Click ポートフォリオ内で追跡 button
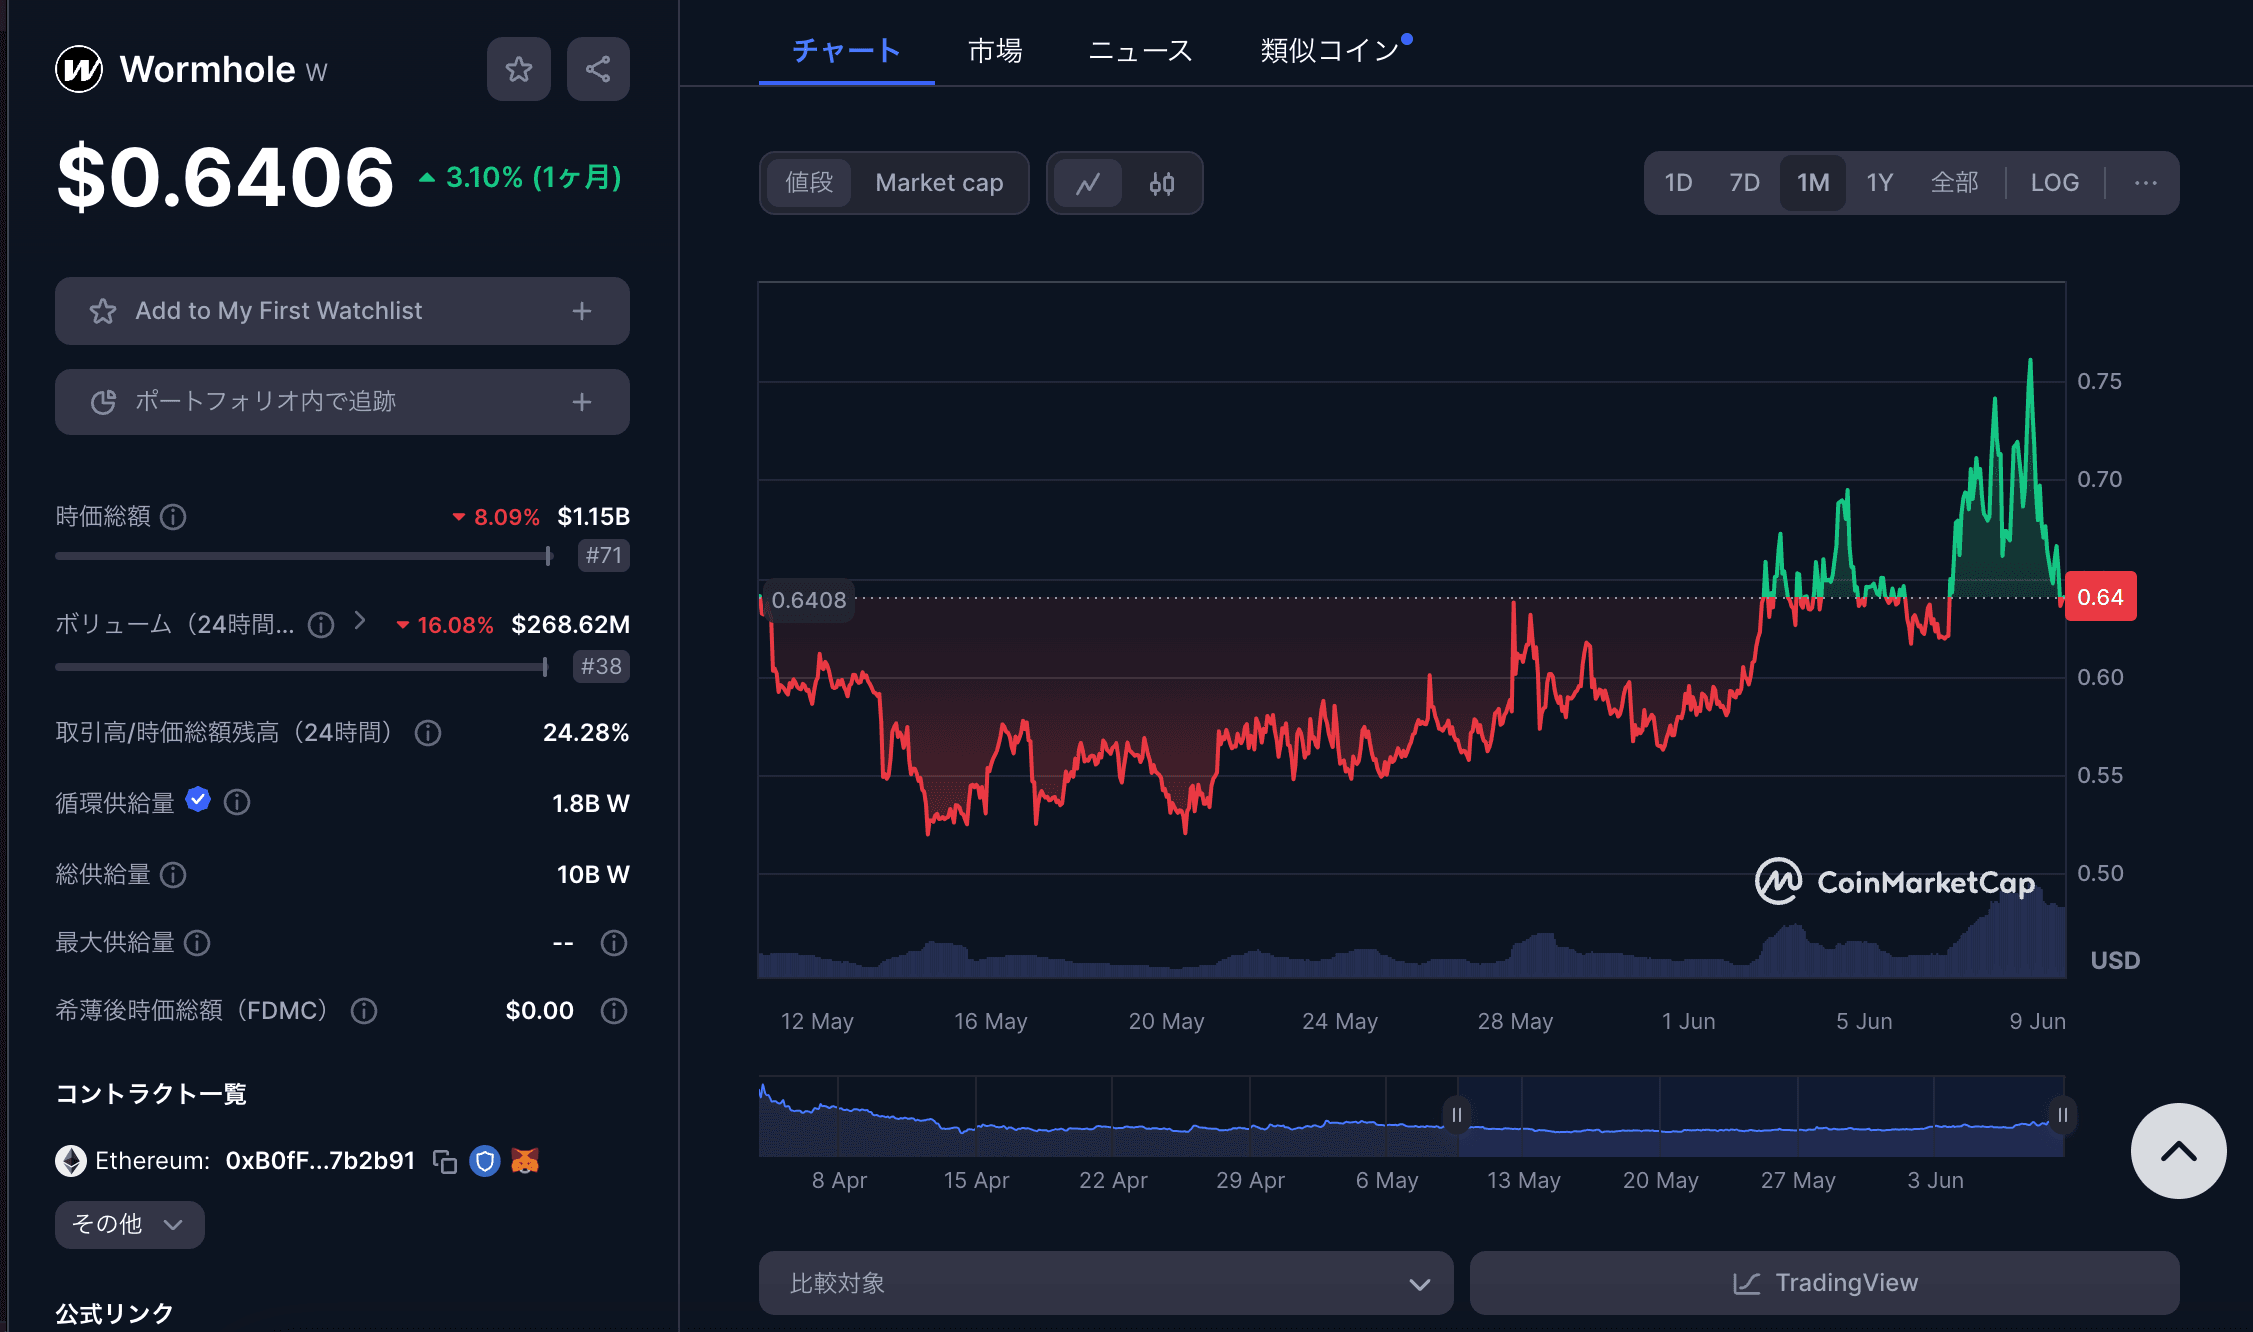 (342, 402)
